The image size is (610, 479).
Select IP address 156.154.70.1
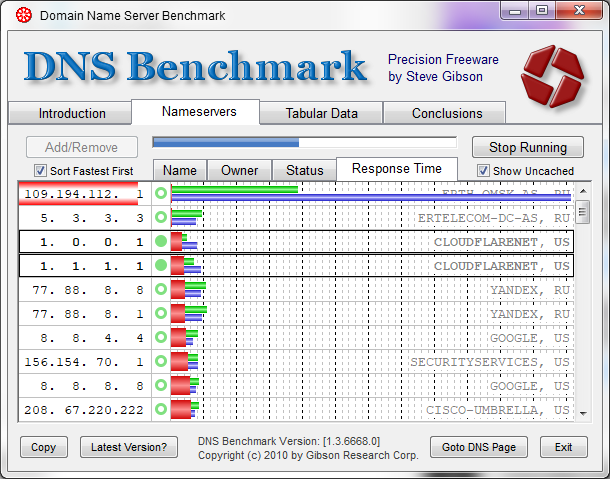(84, 362)
